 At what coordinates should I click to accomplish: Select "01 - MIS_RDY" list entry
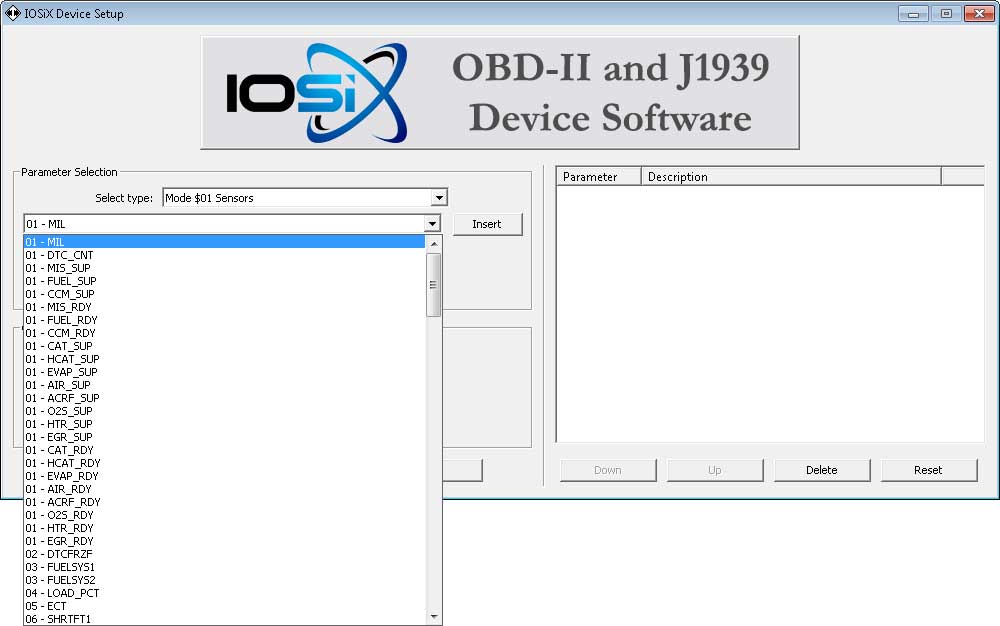[224, 307]
